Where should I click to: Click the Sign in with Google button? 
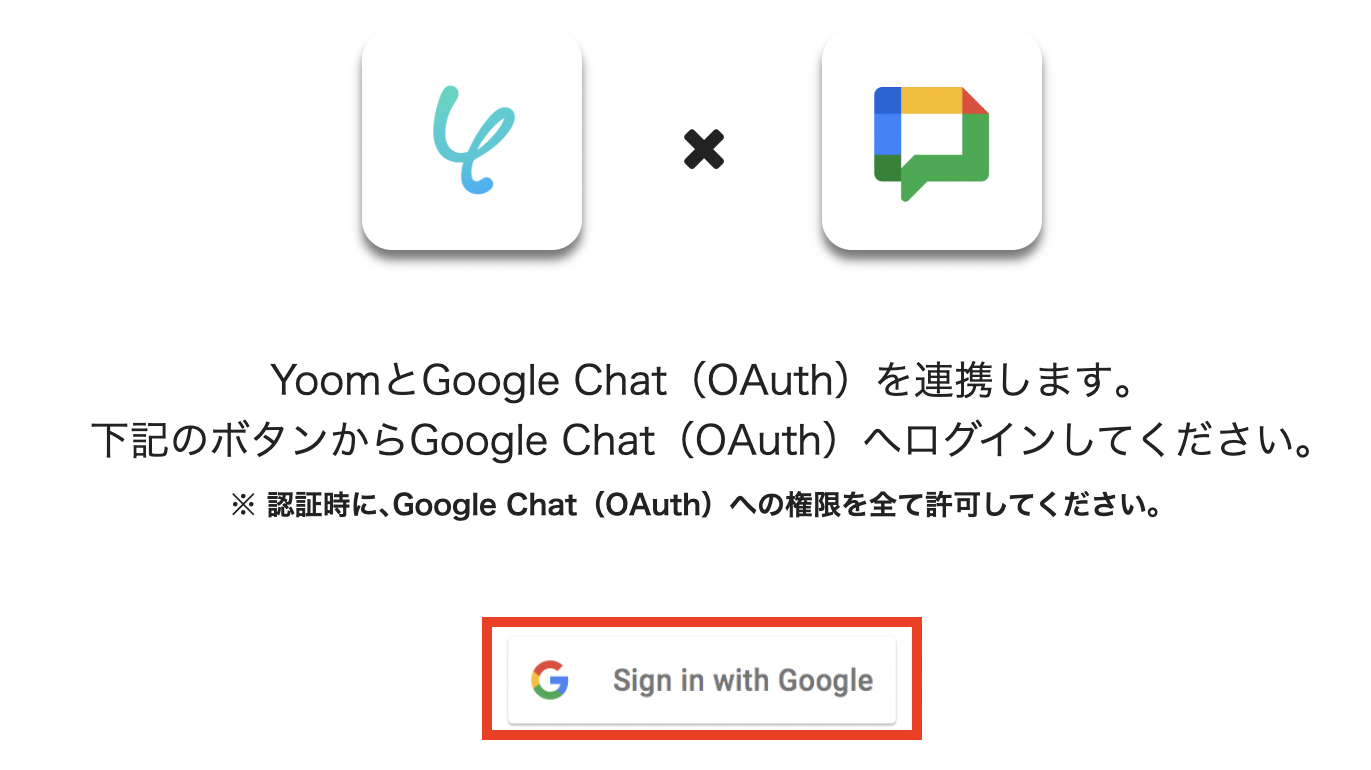pos(701,680)
